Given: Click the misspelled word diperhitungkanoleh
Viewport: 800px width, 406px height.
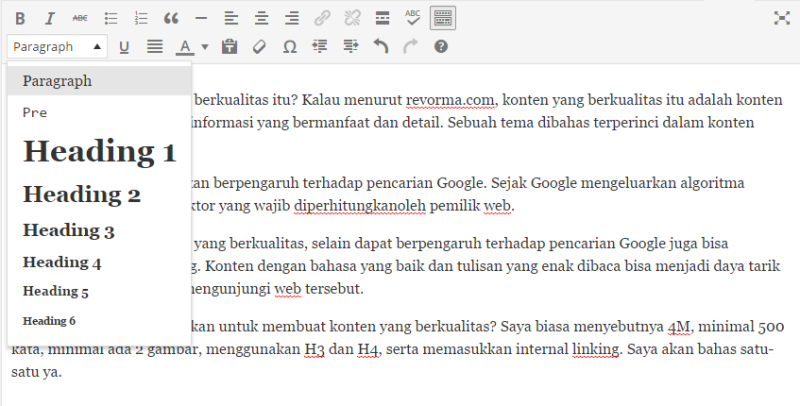Looking at the screenshot, I should coord(360,206).
